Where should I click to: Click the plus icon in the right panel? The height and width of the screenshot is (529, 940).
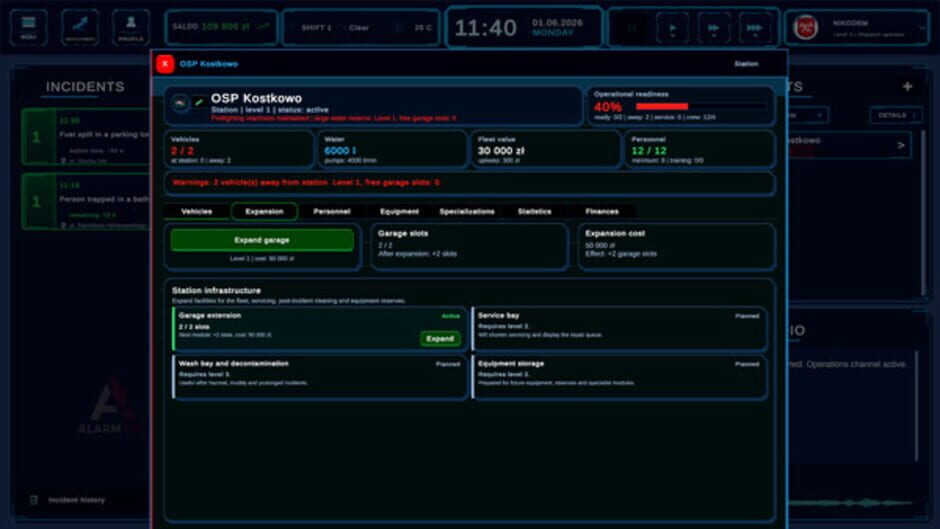908,86
